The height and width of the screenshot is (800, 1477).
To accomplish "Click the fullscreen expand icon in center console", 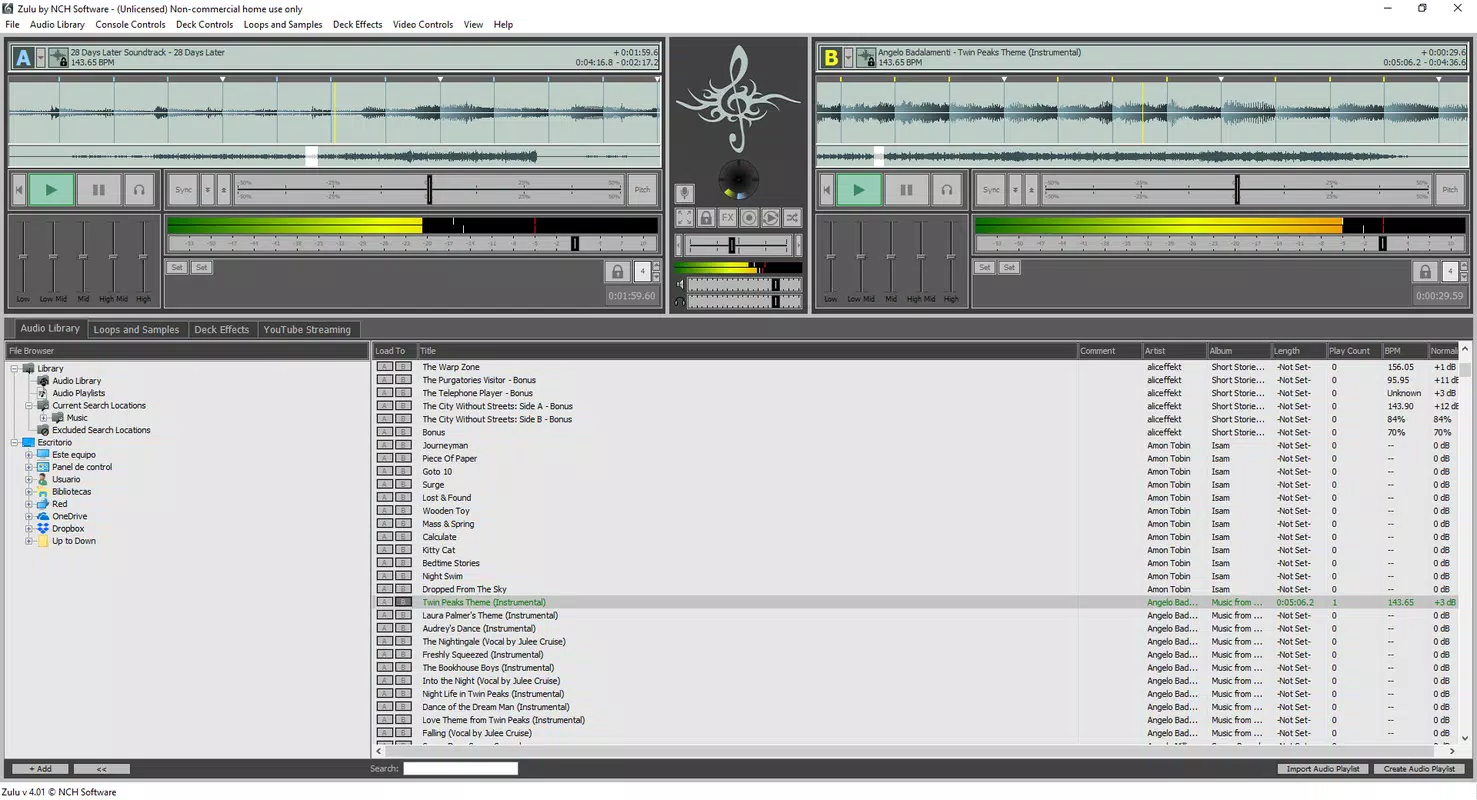I will 684,217.
